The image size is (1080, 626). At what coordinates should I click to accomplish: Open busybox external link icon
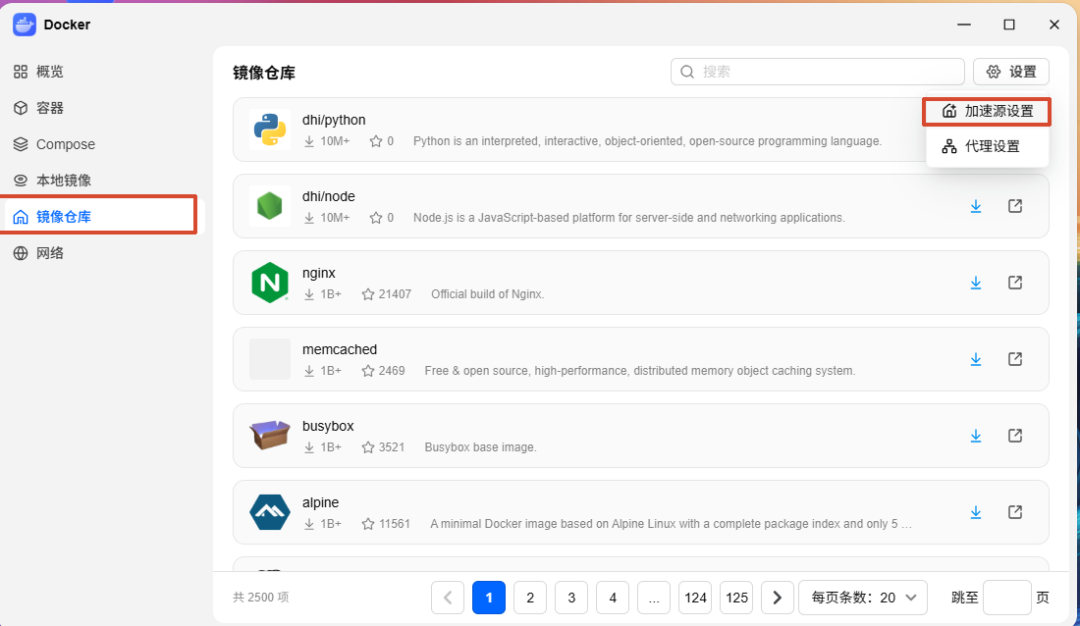pos(1015,435)
